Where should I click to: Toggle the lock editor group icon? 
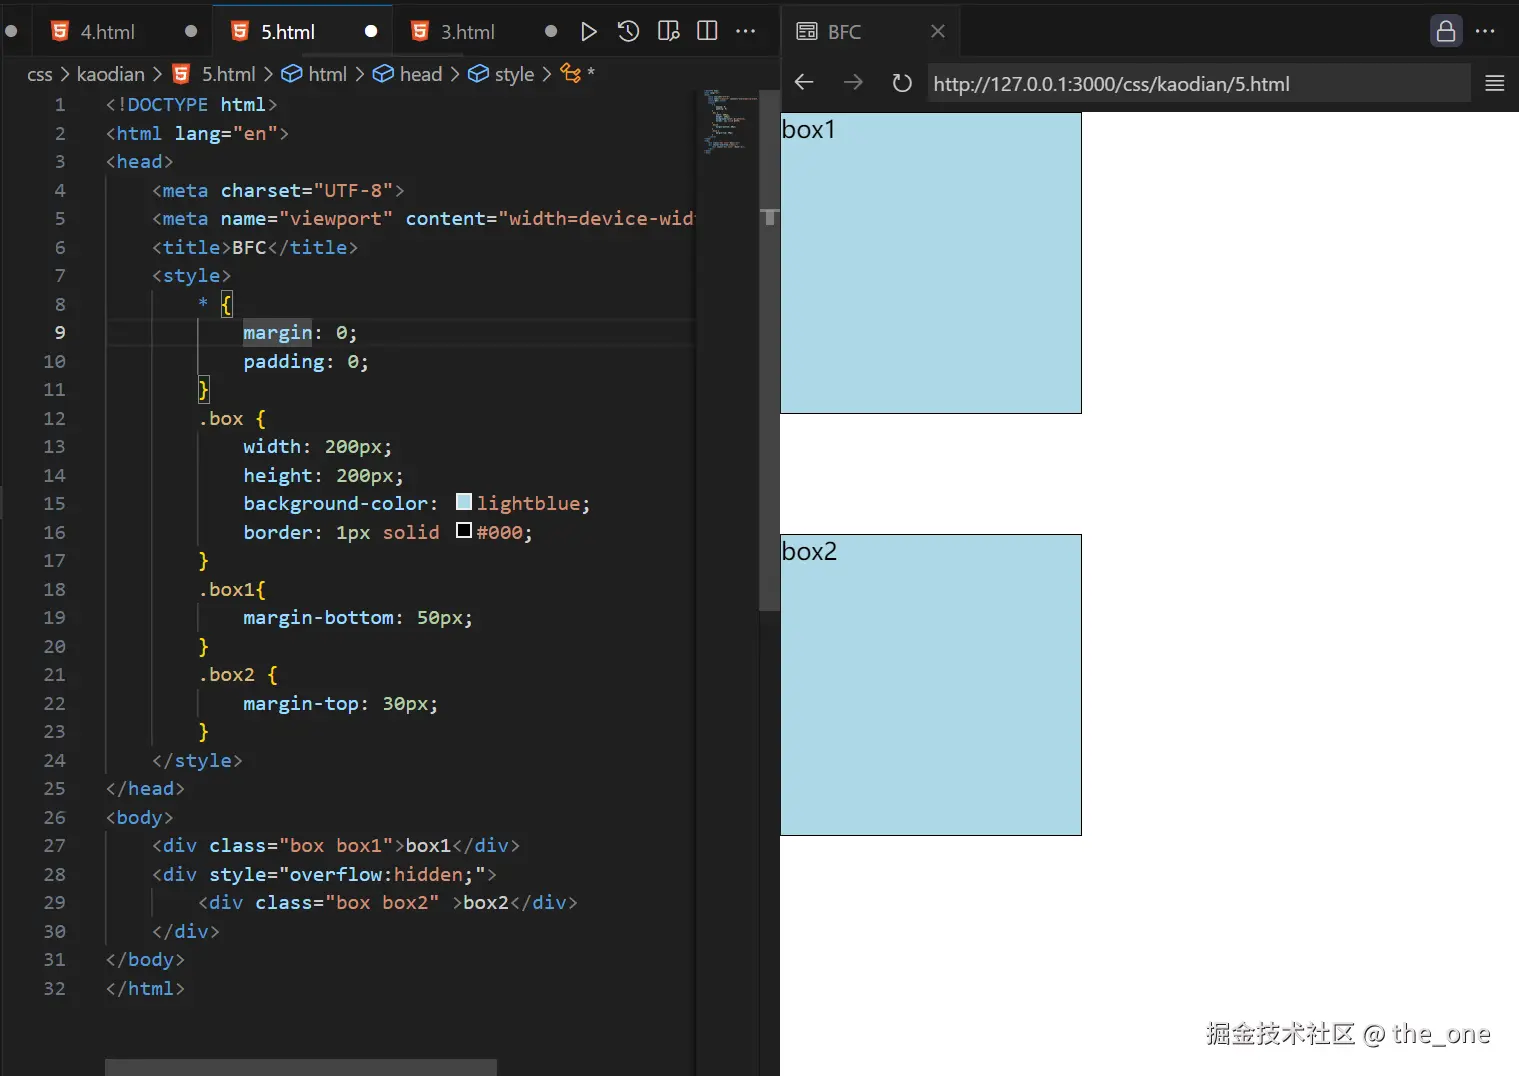click(x=1445, y=32)
